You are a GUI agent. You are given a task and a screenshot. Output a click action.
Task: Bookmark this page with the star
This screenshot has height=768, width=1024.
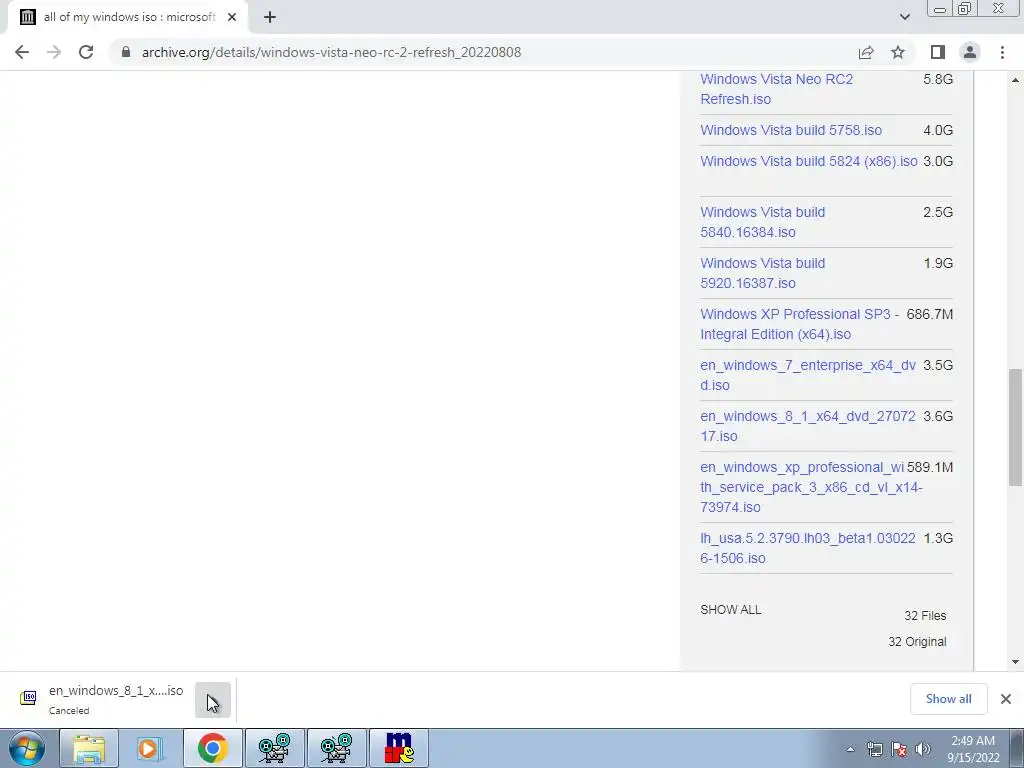[x=898, y=52]
